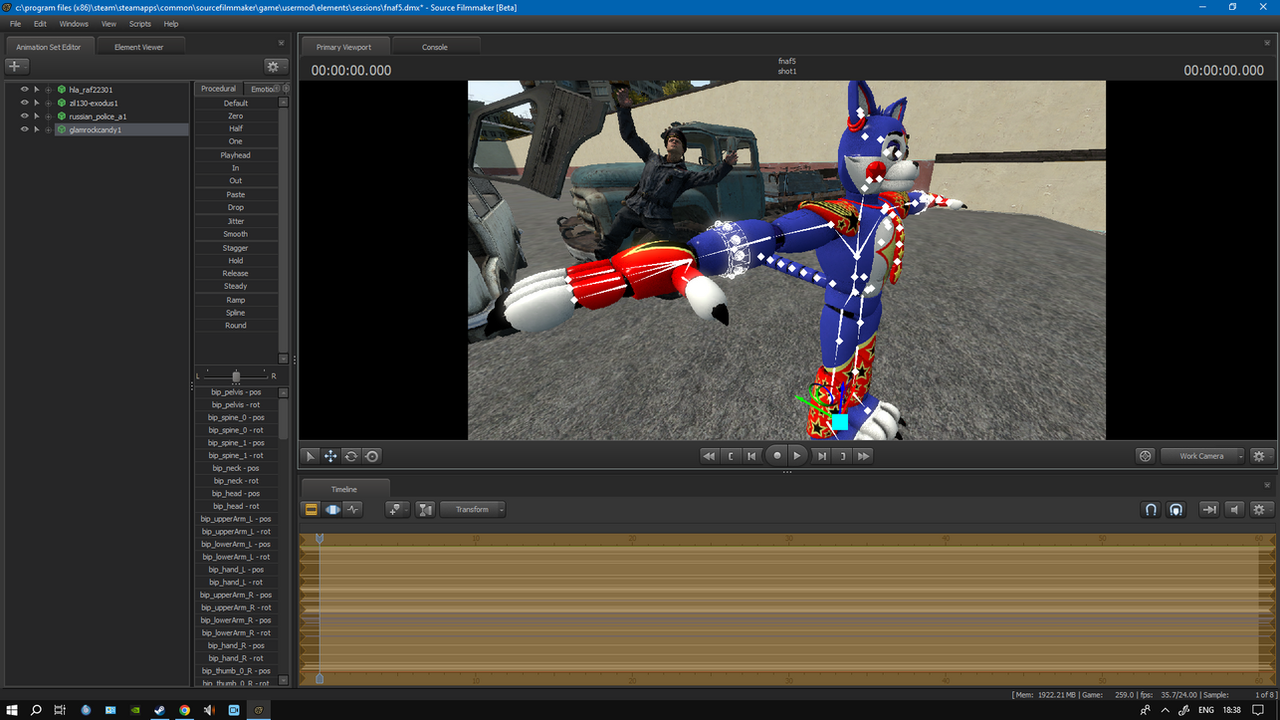Image resolution: width=1280 pixels, height=720 pixels.
Task: Switch to the Console tab
Action: [435, 47]
